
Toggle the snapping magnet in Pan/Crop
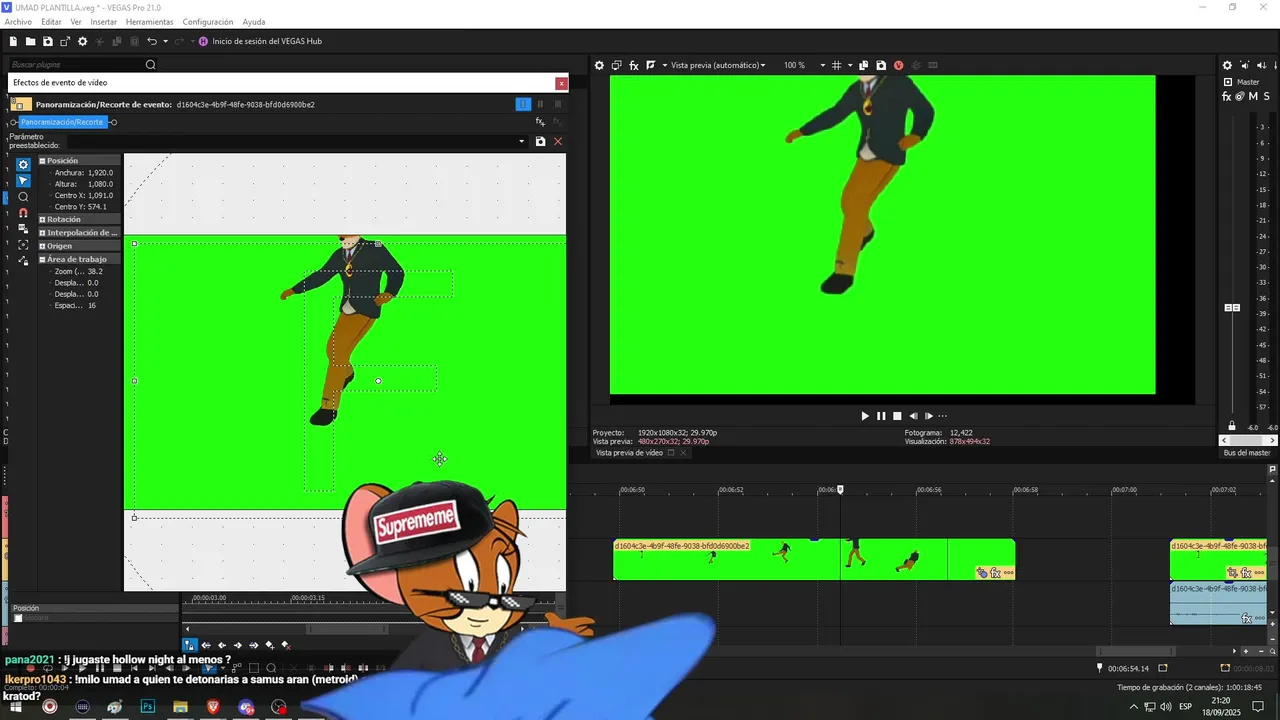[23, 213]
